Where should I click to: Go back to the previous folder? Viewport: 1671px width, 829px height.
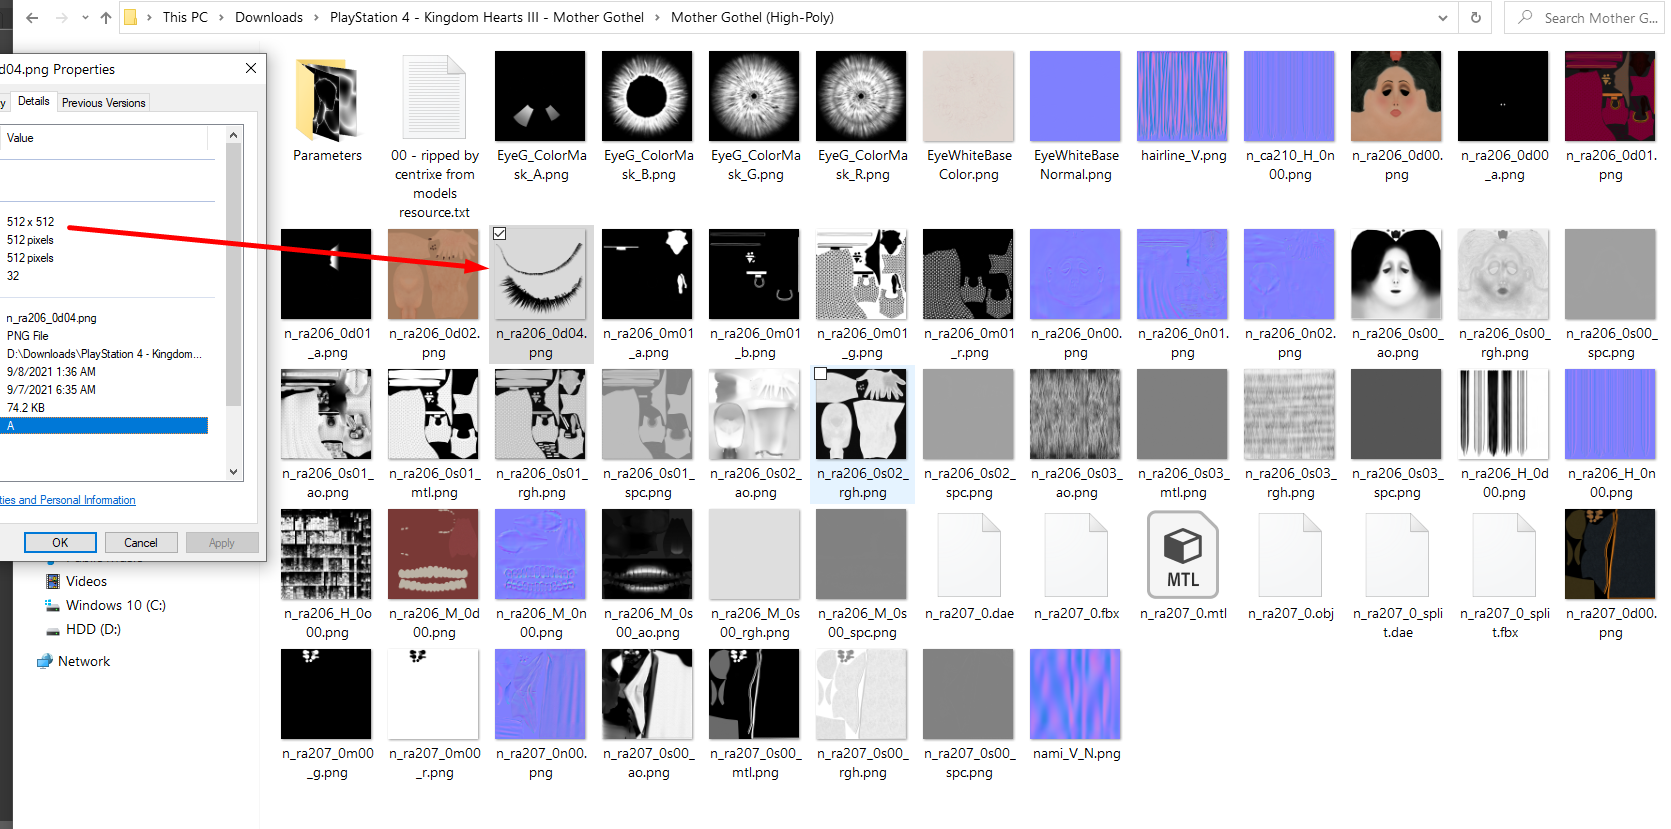click(x=32, y=18)
